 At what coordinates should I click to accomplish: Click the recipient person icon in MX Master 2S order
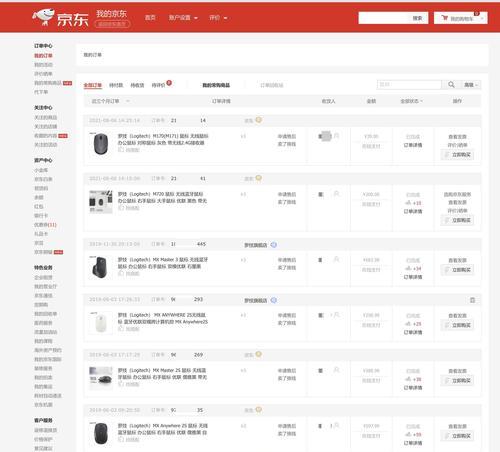[x=337, y=370]
